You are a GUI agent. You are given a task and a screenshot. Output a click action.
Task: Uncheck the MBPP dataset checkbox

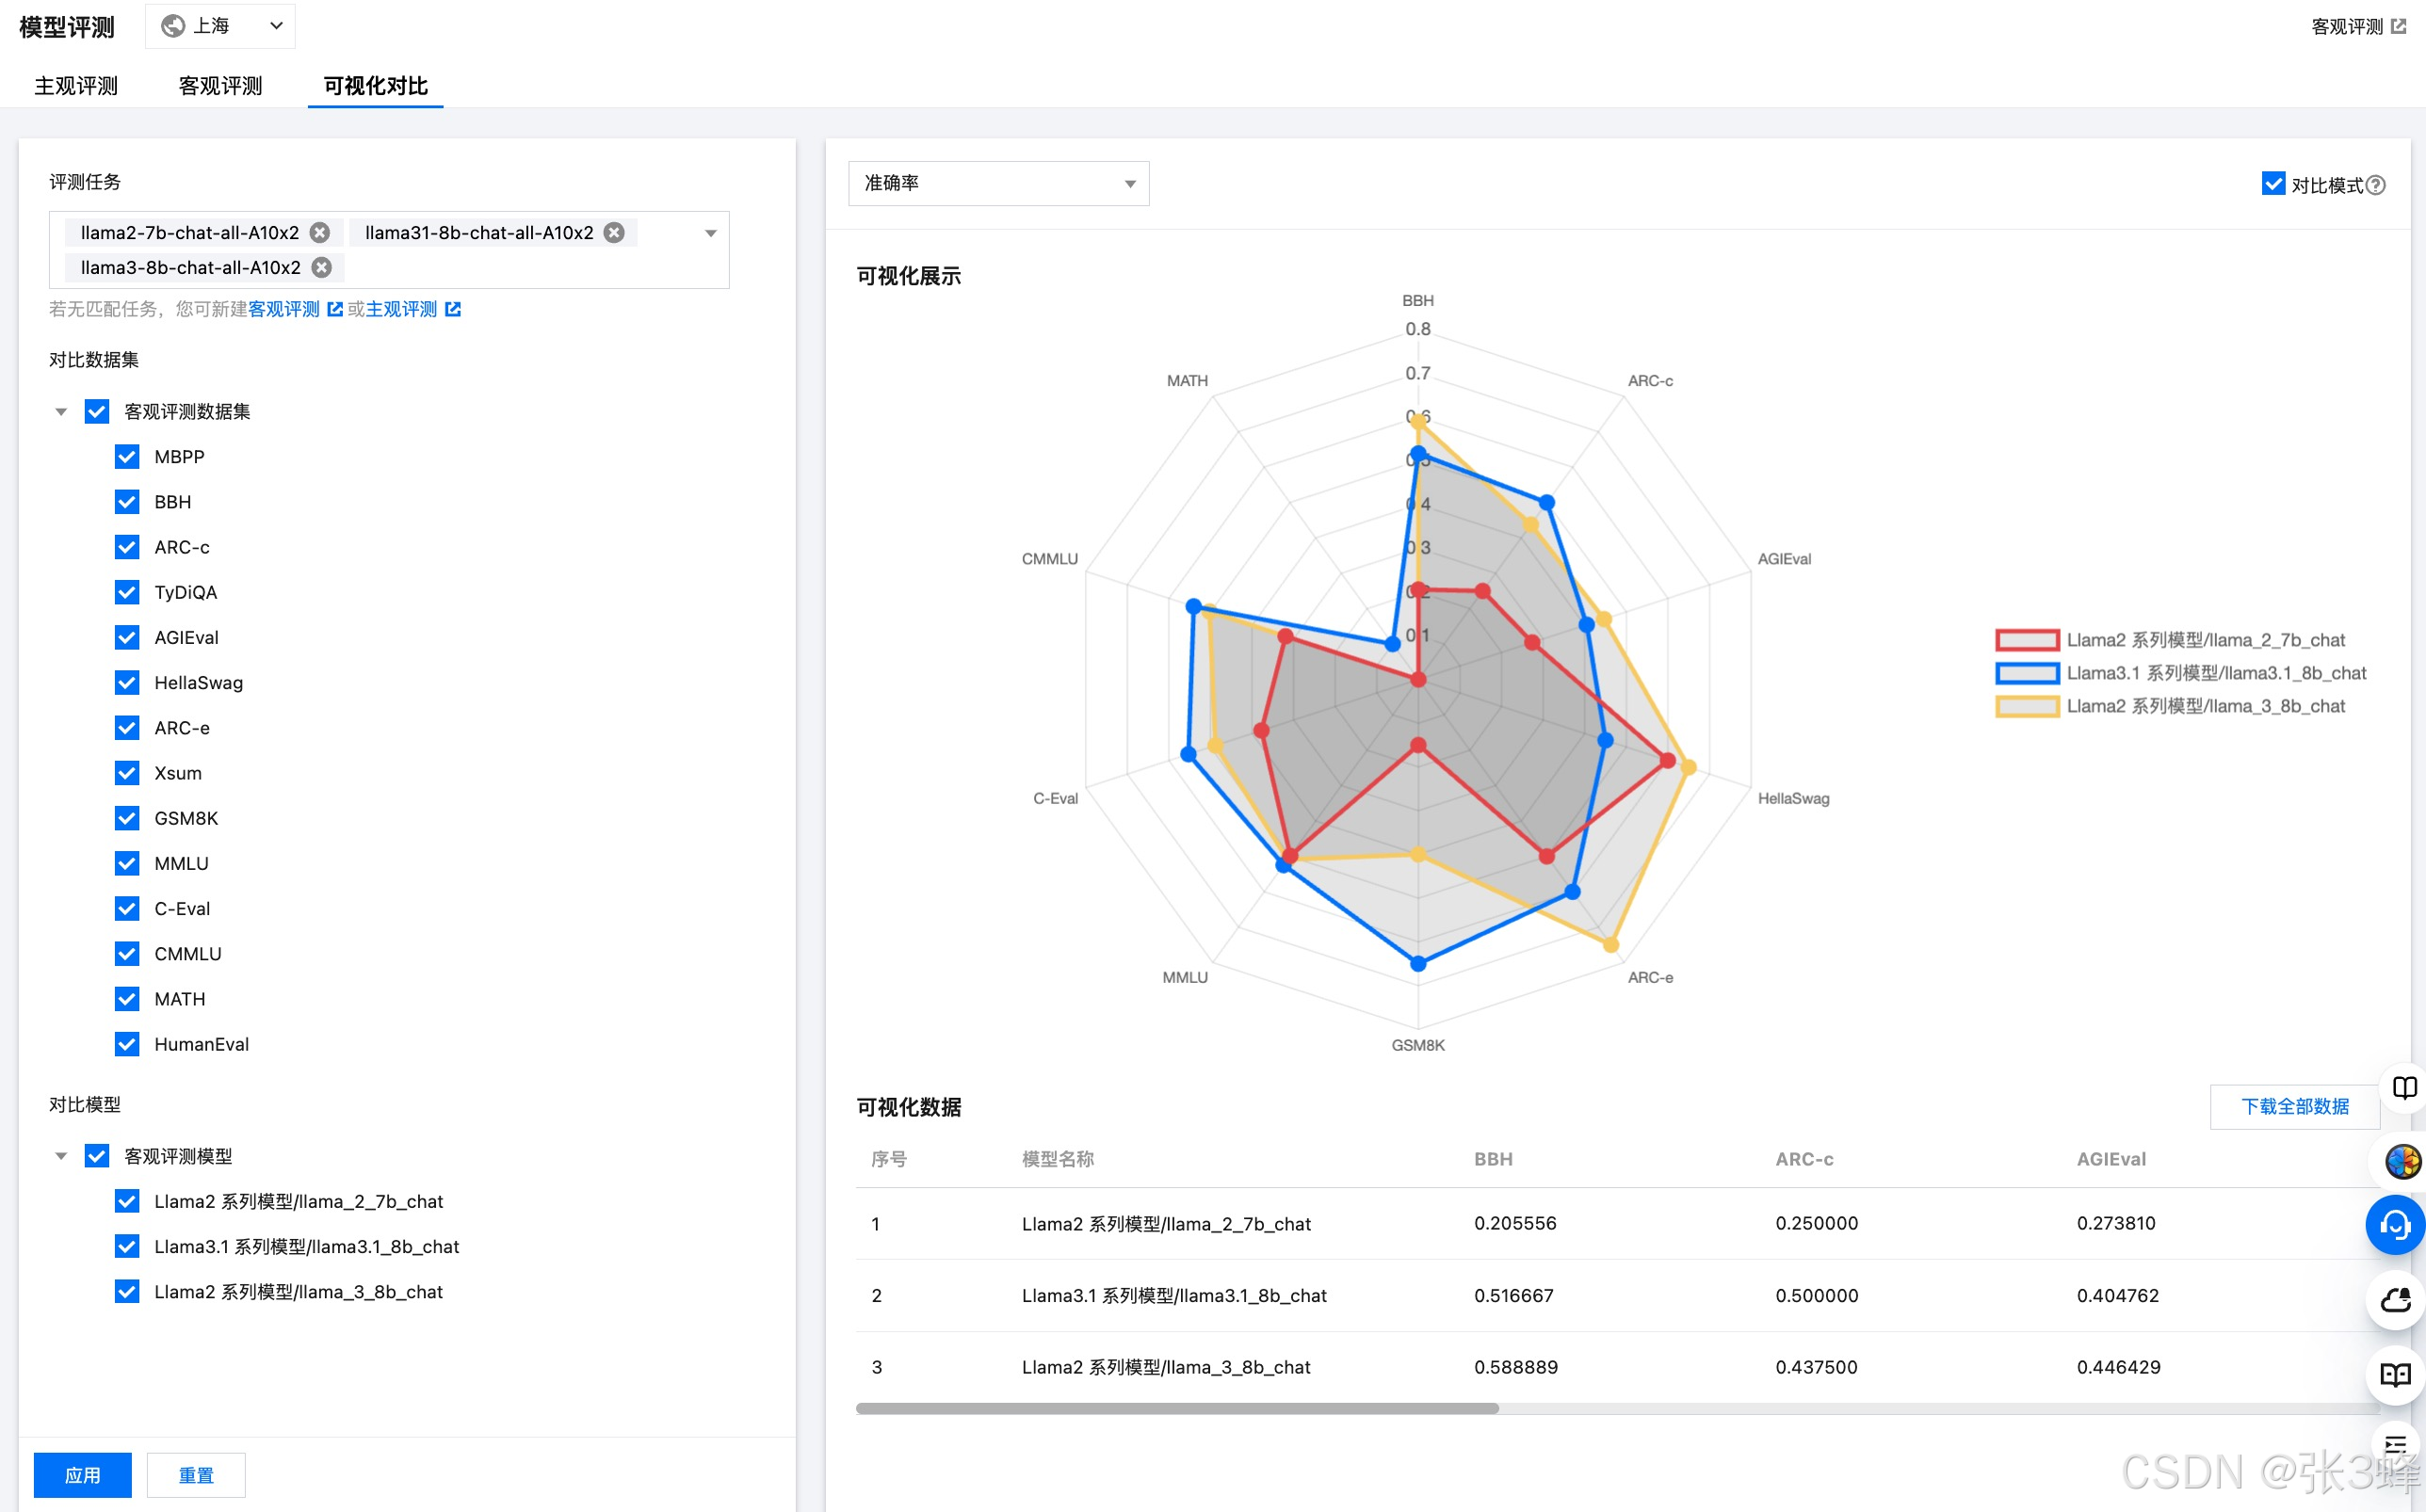(127, 457)
